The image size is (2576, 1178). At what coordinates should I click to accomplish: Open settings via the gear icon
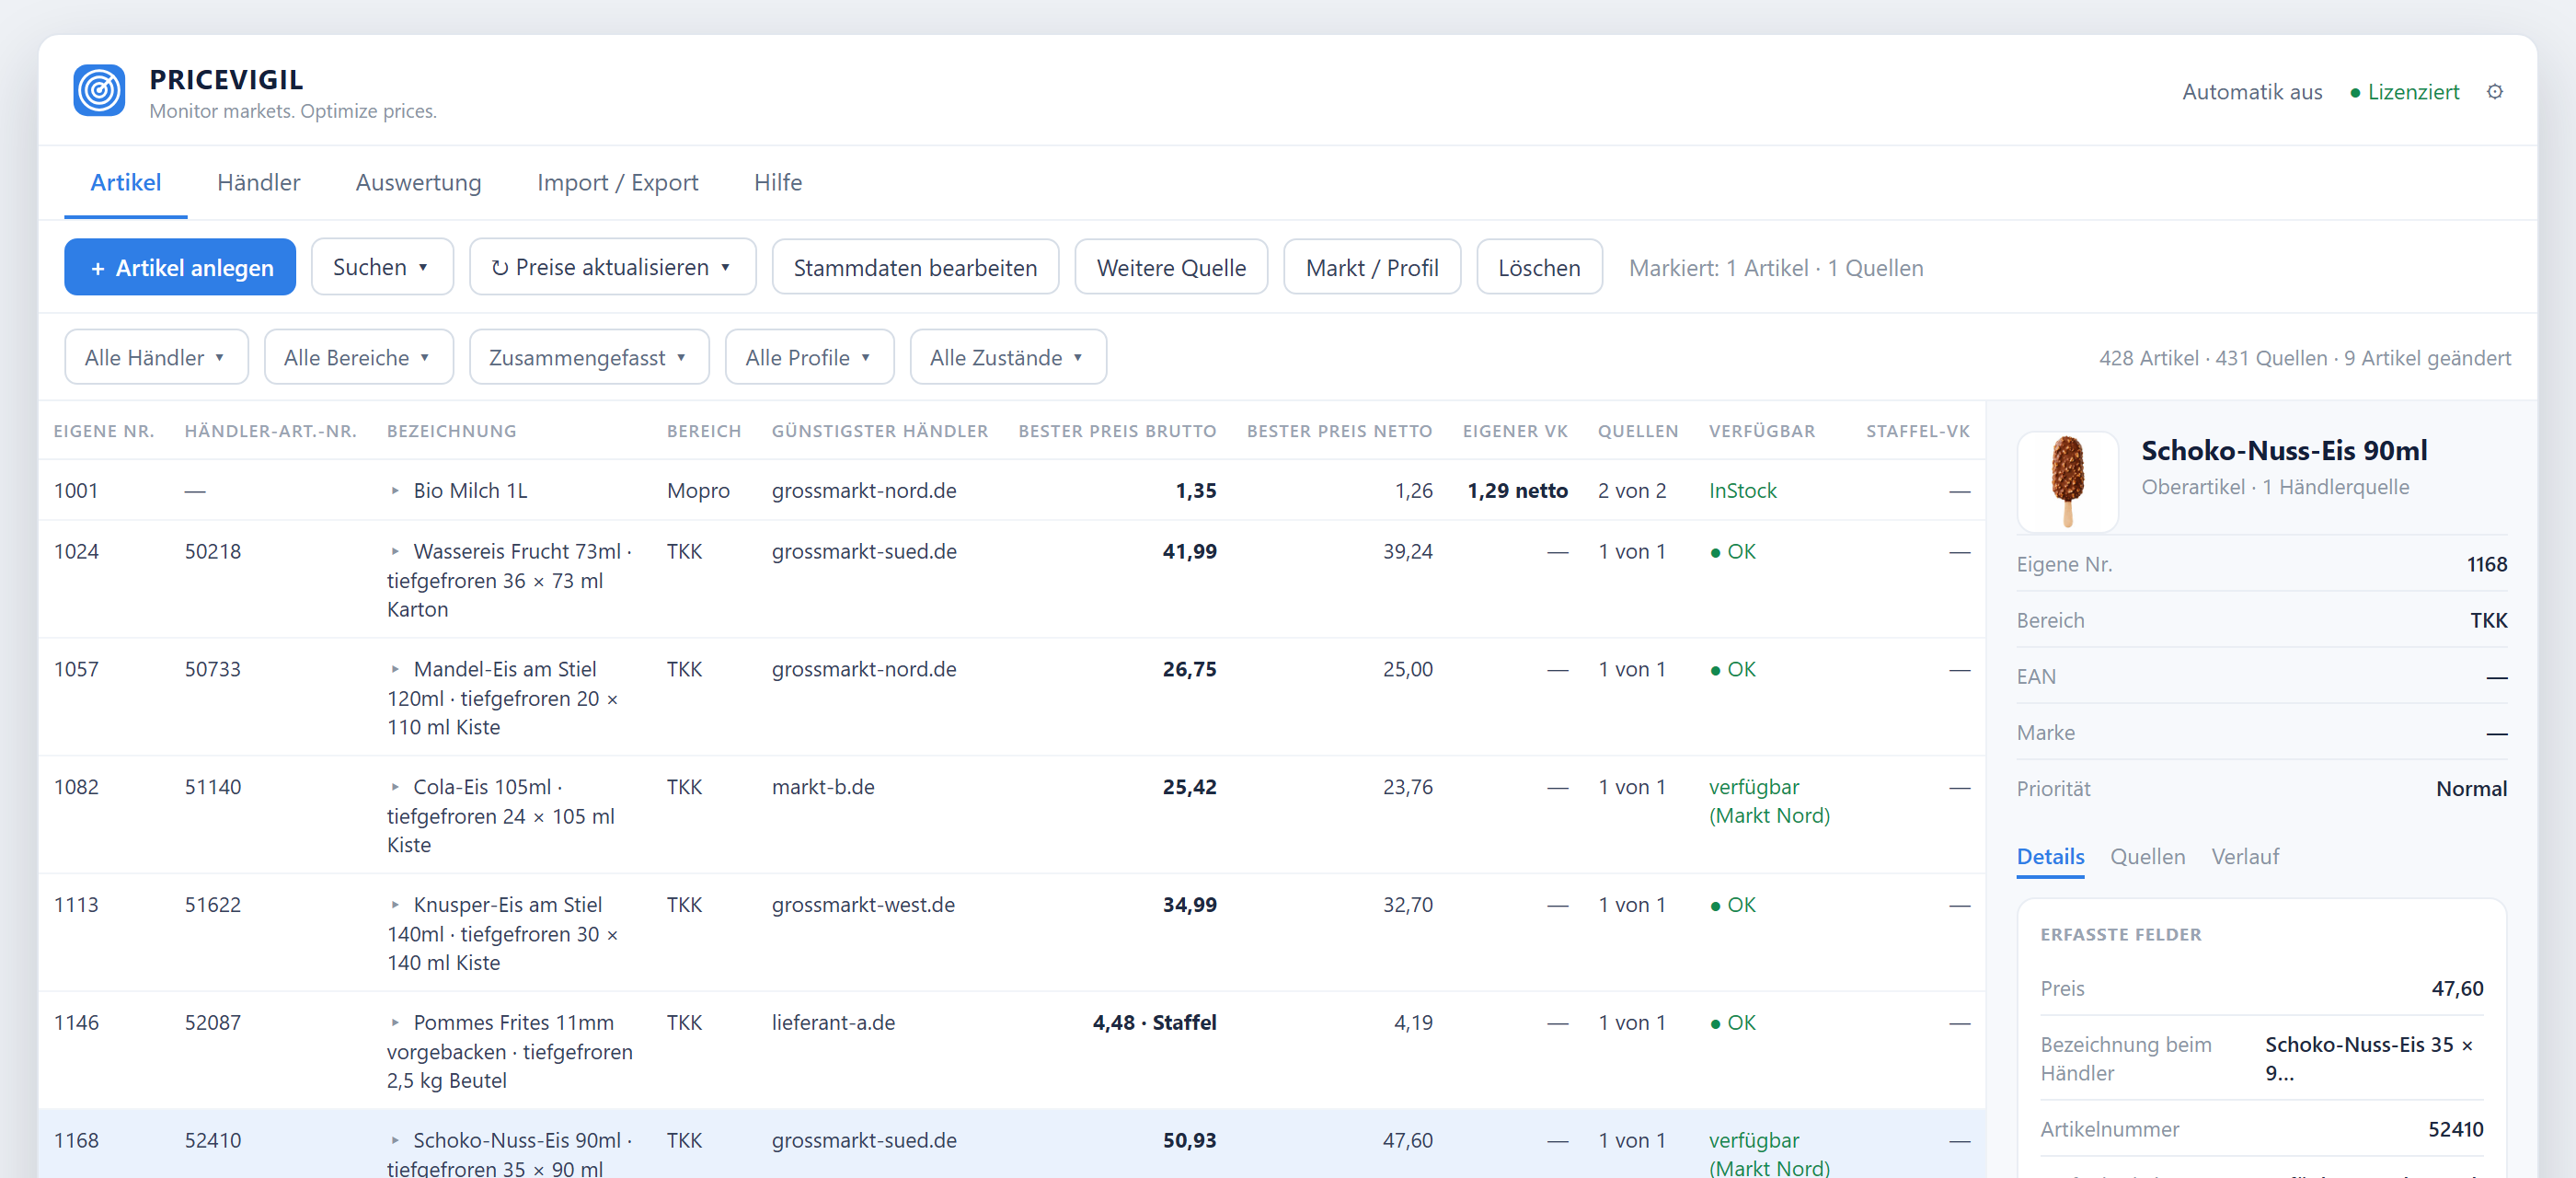pos(2494,92)
